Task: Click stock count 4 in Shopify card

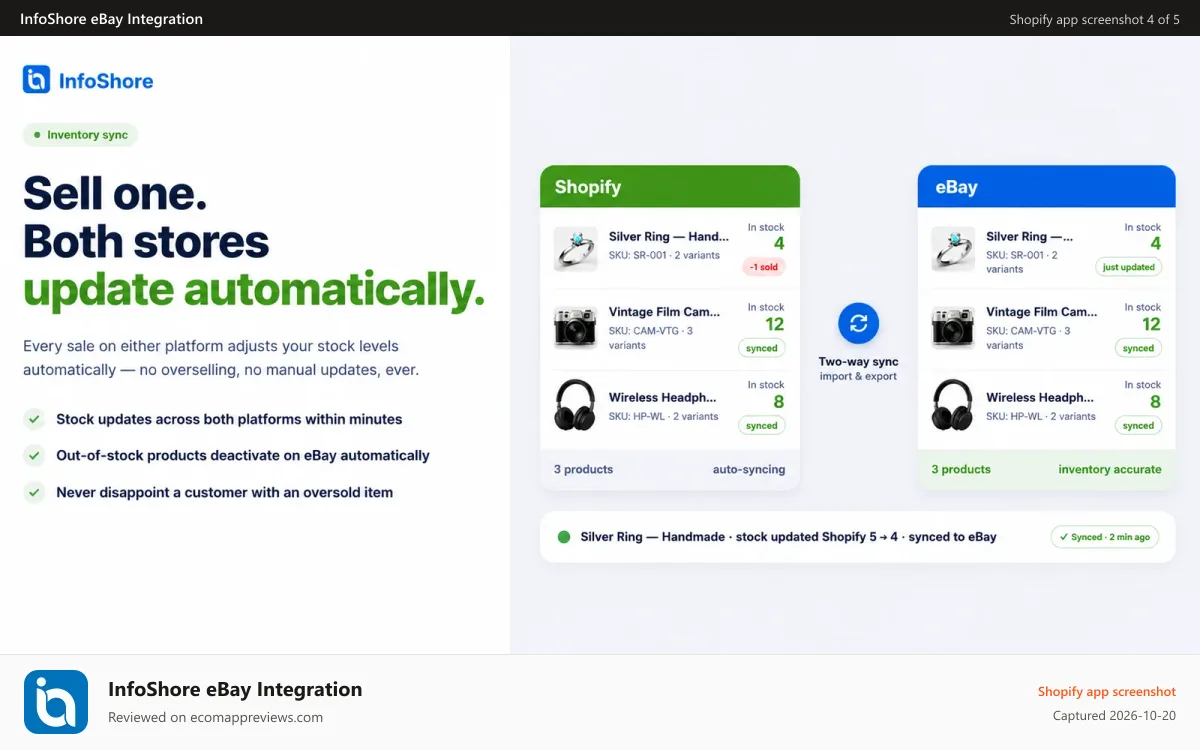Action: (x=779, y=244)
